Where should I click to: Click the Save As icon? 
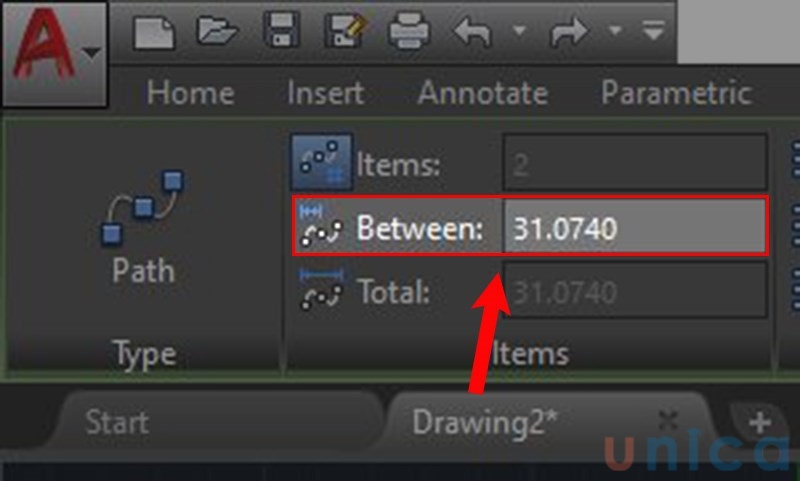(x=345, y=31)
